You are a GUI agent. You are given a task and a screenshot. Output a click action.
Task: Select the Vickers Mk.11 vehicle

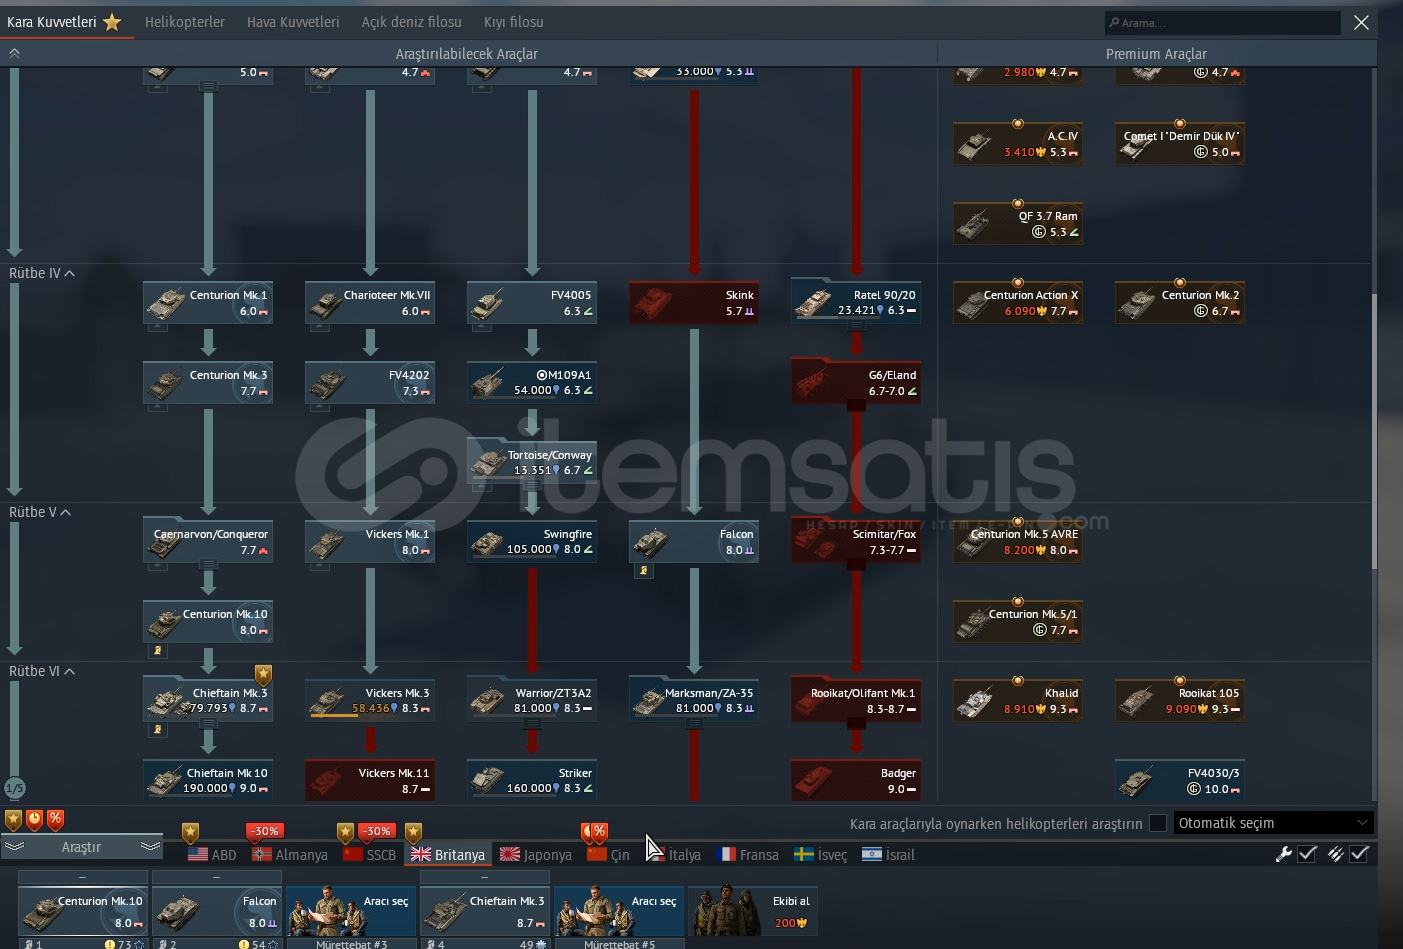point(370,781)
